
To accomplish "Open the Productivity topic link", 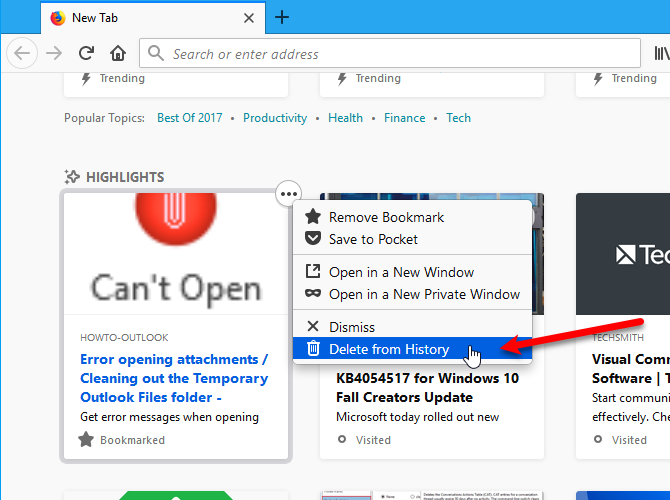I will tap(275, 118).
